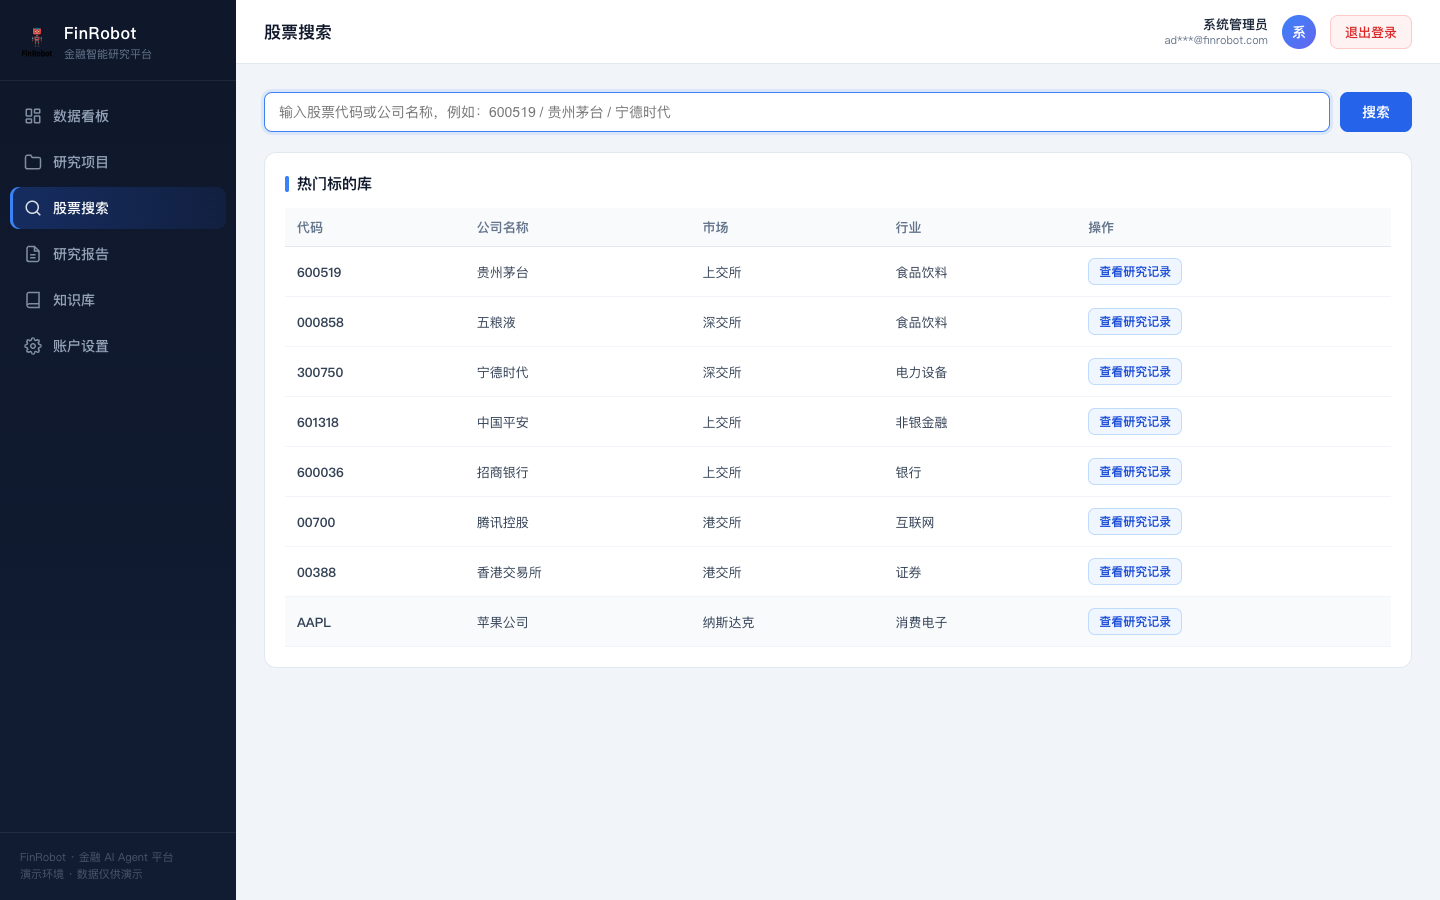
Task: Open 查看研究记录 for 宁德时代
Action: 1135,372
